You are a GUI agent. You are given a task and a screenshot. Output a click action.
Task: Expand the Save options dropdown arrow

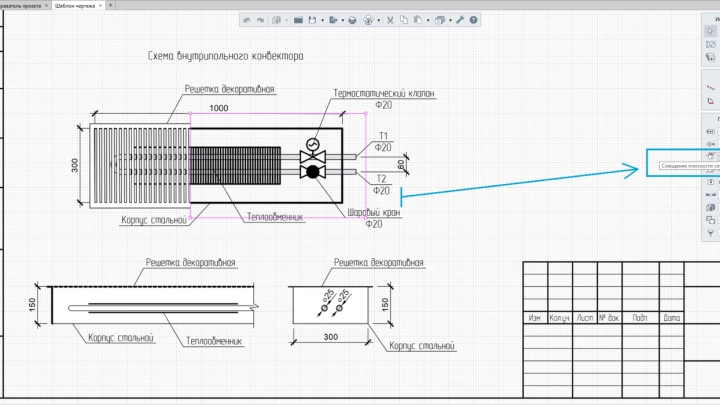pyautogui.click(x=322, y=20)
